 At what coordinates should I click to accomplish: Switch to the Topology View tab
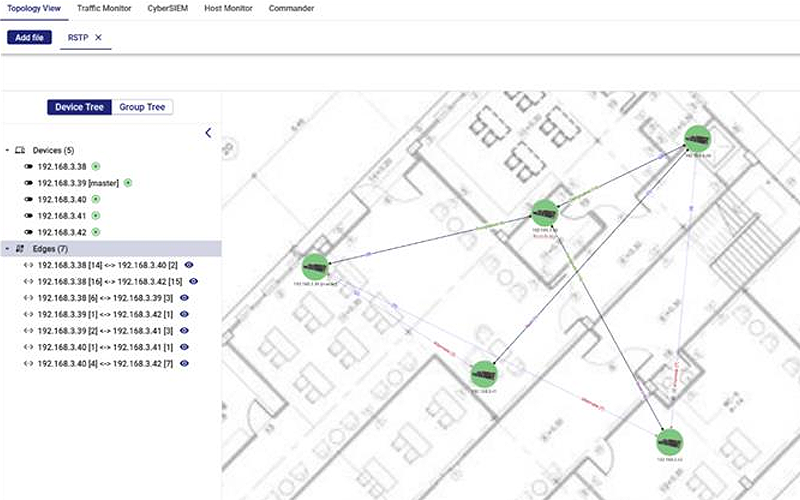[x=34, y=8]
